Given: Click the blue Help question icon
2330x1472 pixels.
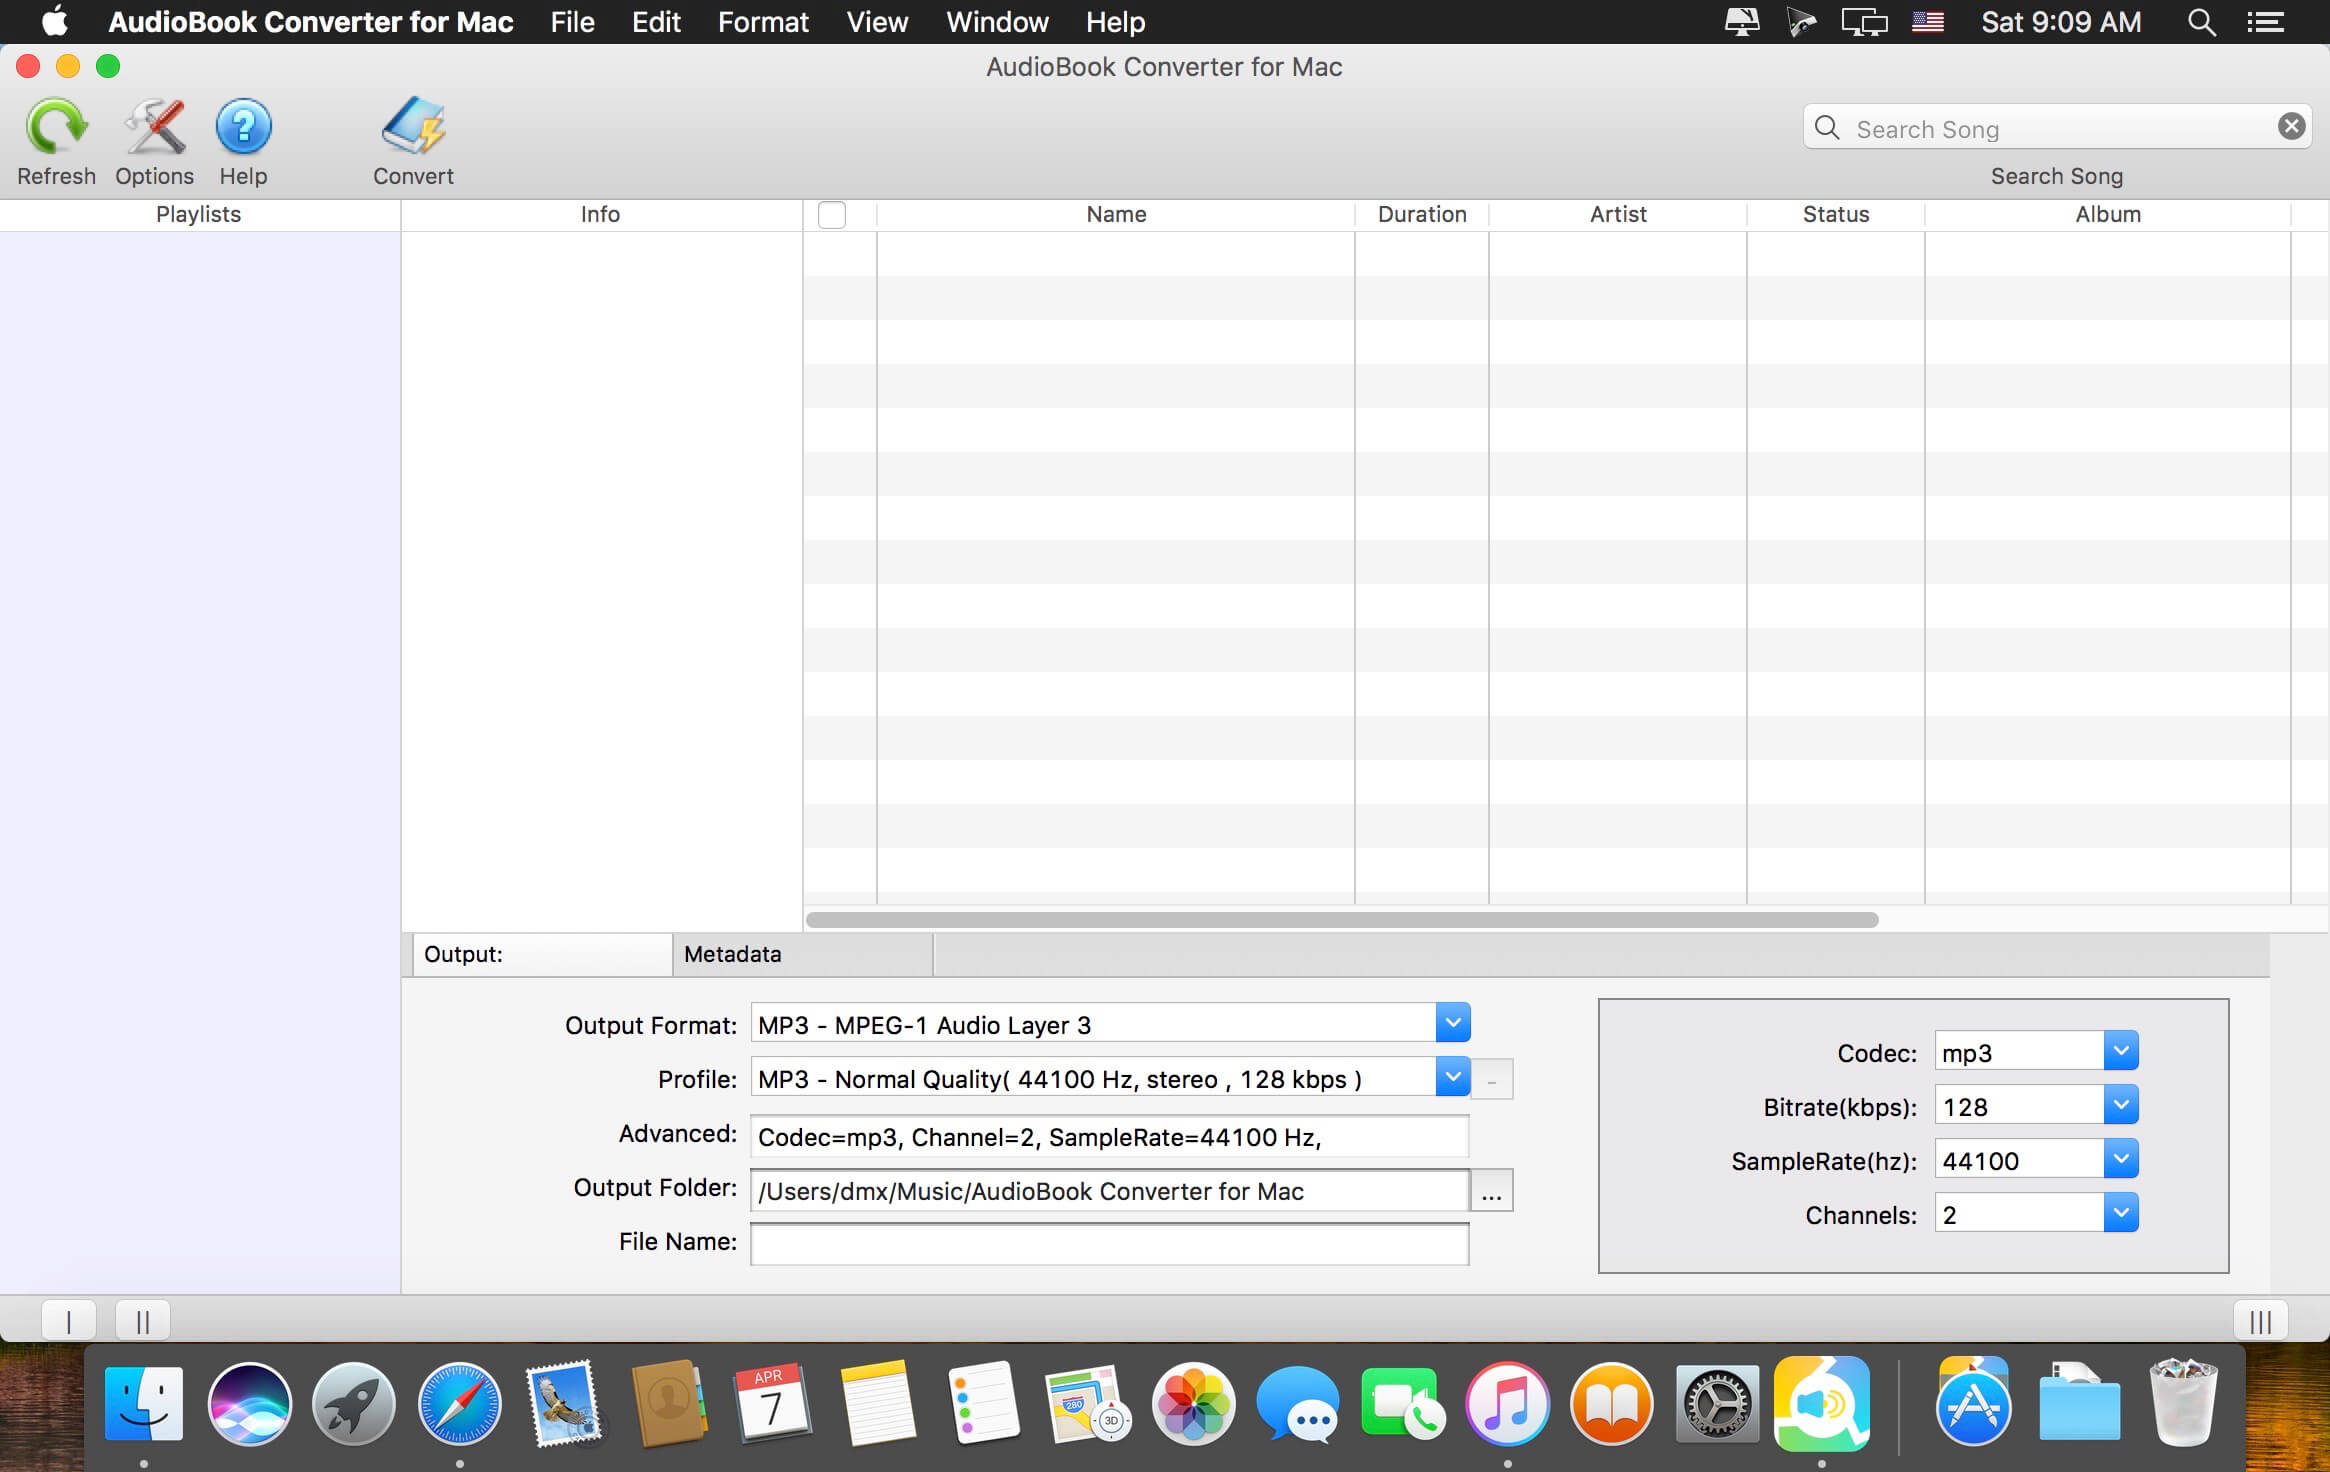Looking at the screenshot, I should [x=243, y=127].
